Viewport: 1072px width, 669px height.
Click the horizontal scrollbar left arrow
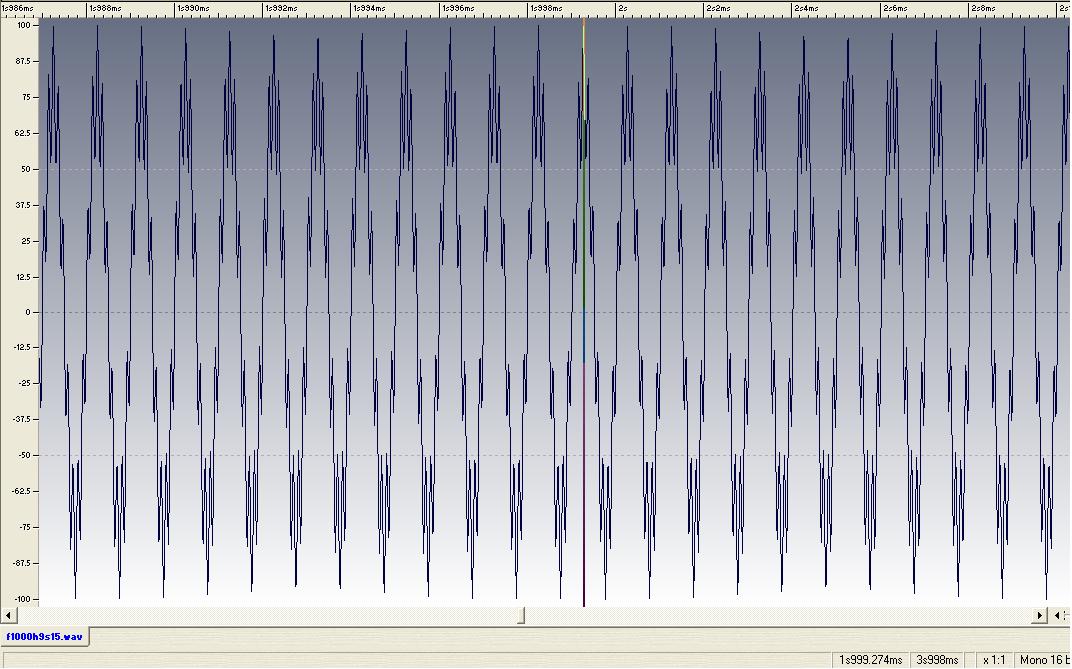[8, 616]
